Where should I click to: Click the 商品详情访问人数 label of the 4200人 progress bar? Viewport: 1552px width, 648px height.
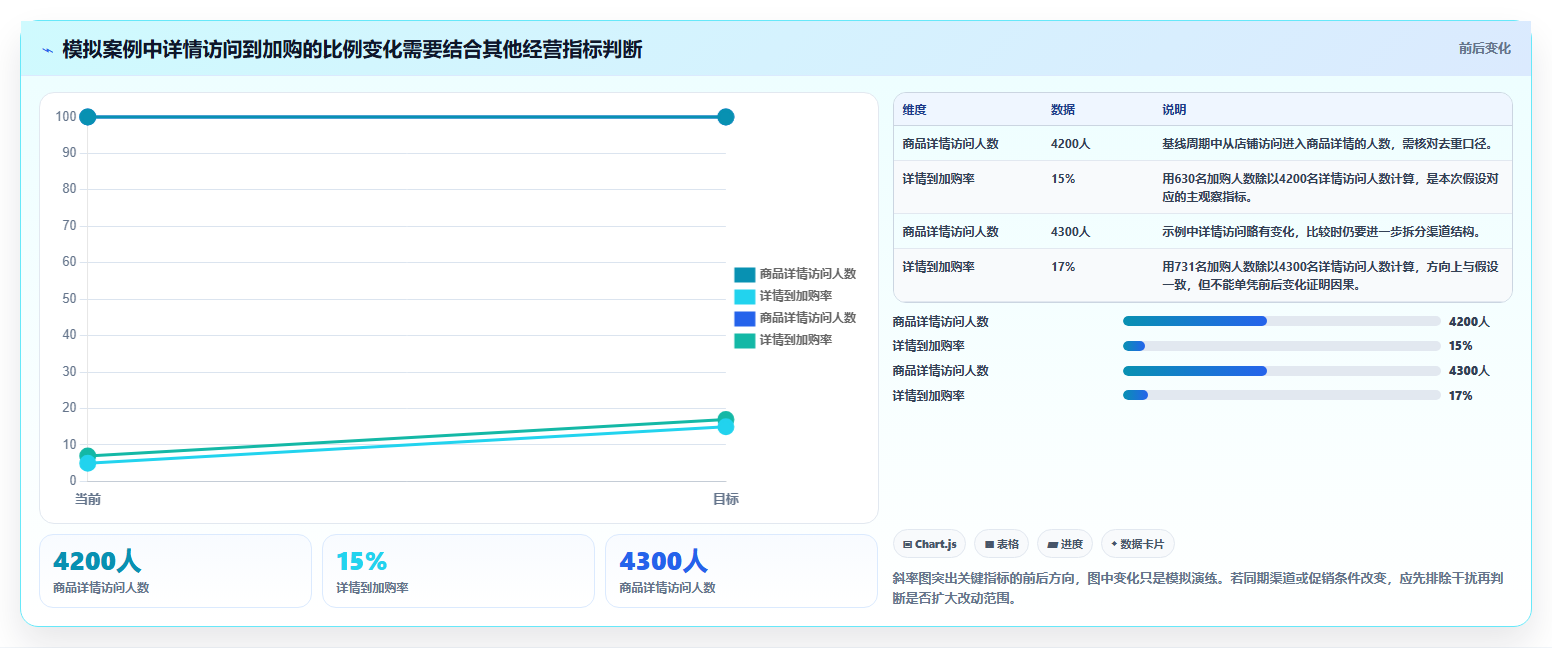pyautogui.click(x=940, y=321)
